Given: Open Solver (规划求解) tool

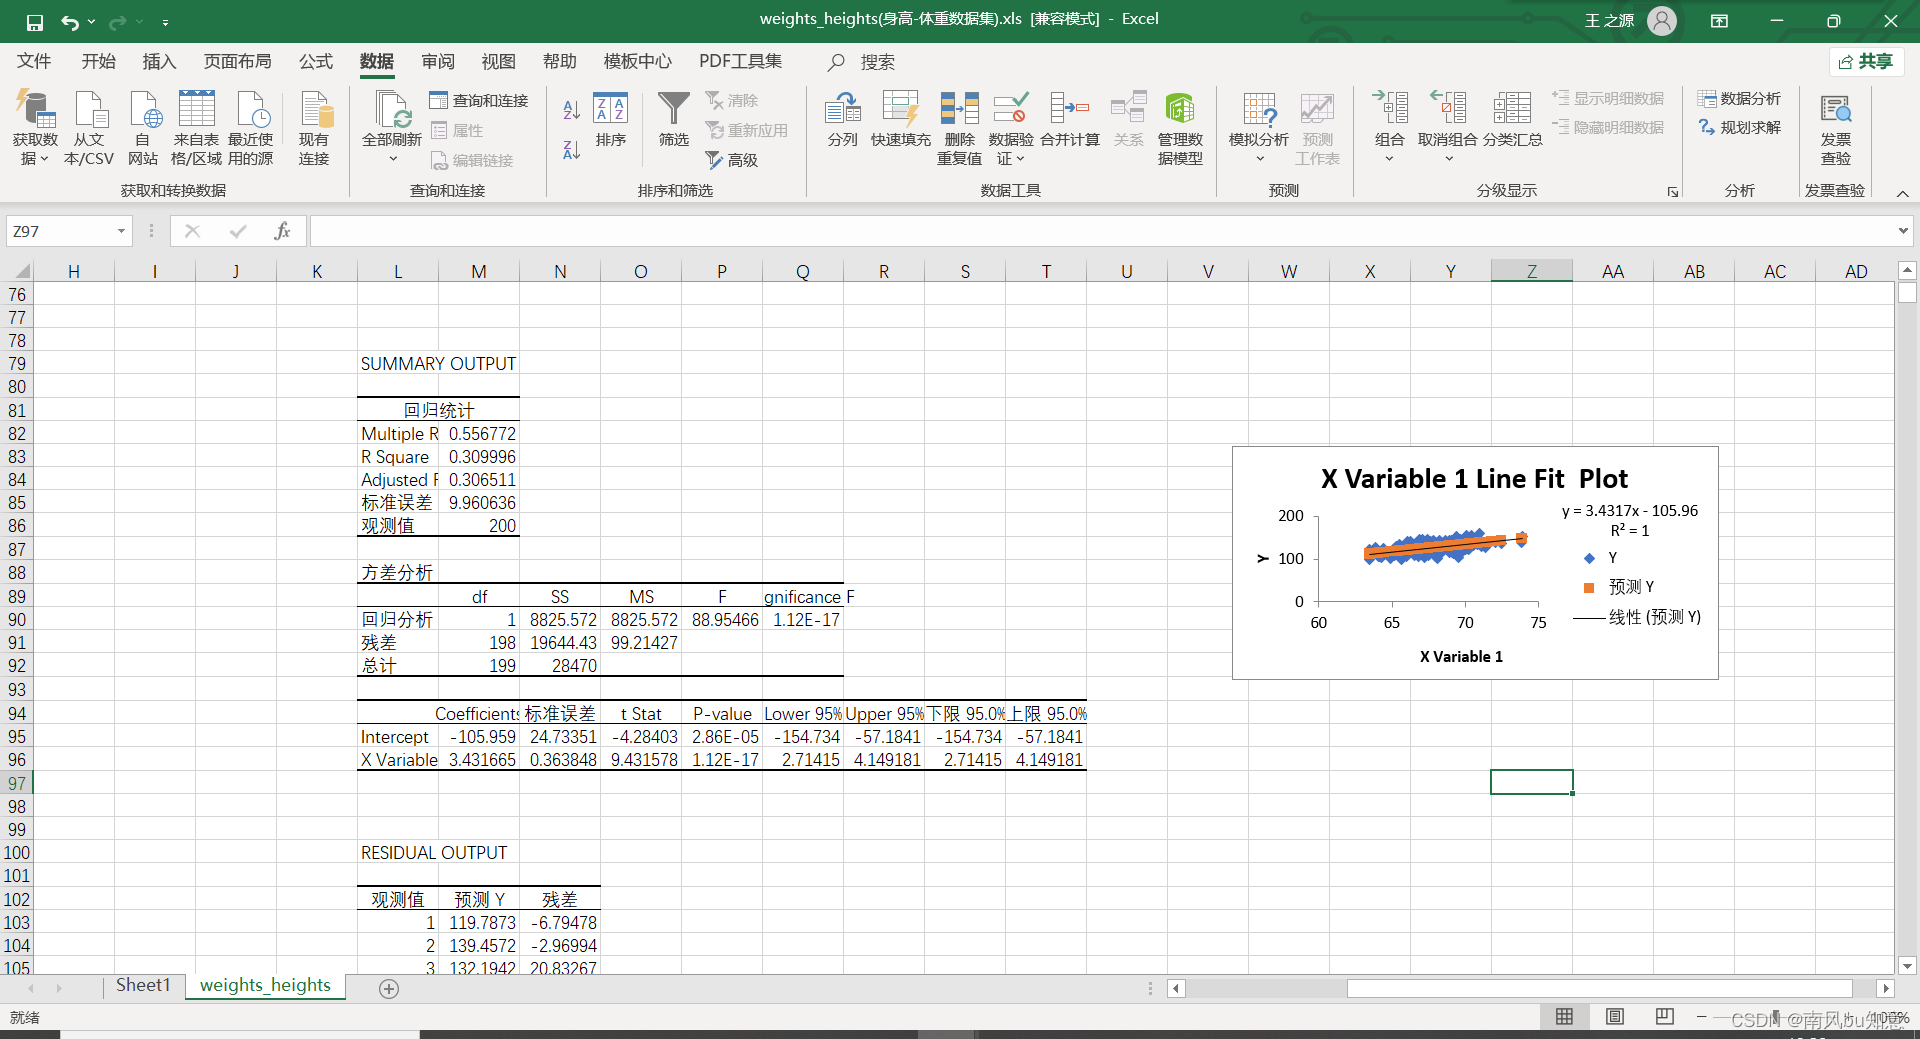Looking at the screenshot, I should click(x=1739, y=128).
